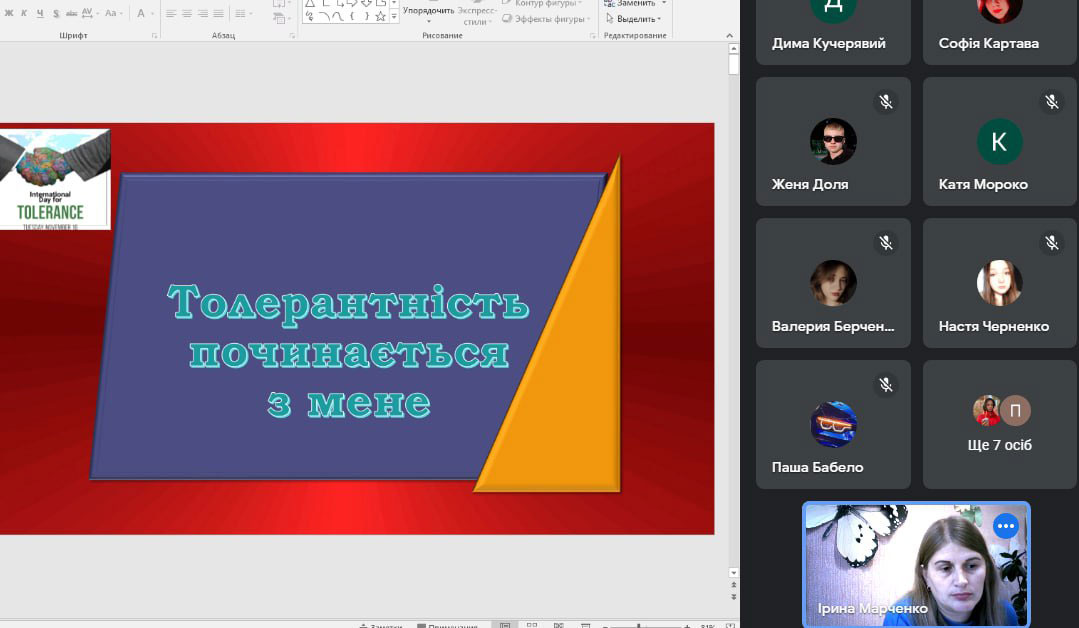Screen dimensions: 1079x628
Task: Select the star shape in gallery
Action: point(380,16)
